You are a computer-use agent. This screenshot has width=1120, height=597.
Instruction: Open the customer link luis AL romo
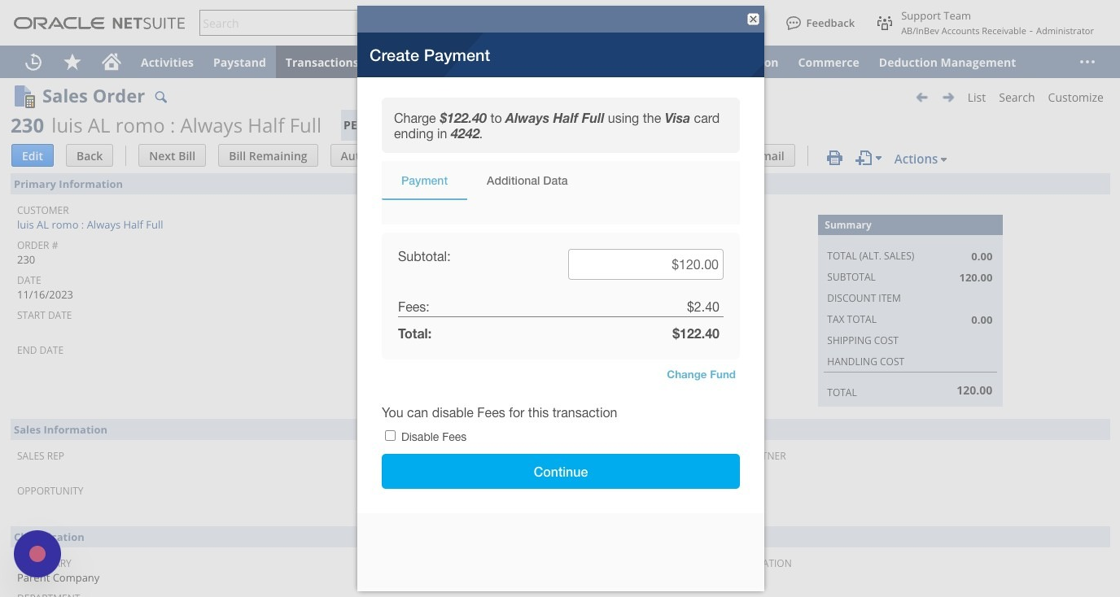[90, 224]
